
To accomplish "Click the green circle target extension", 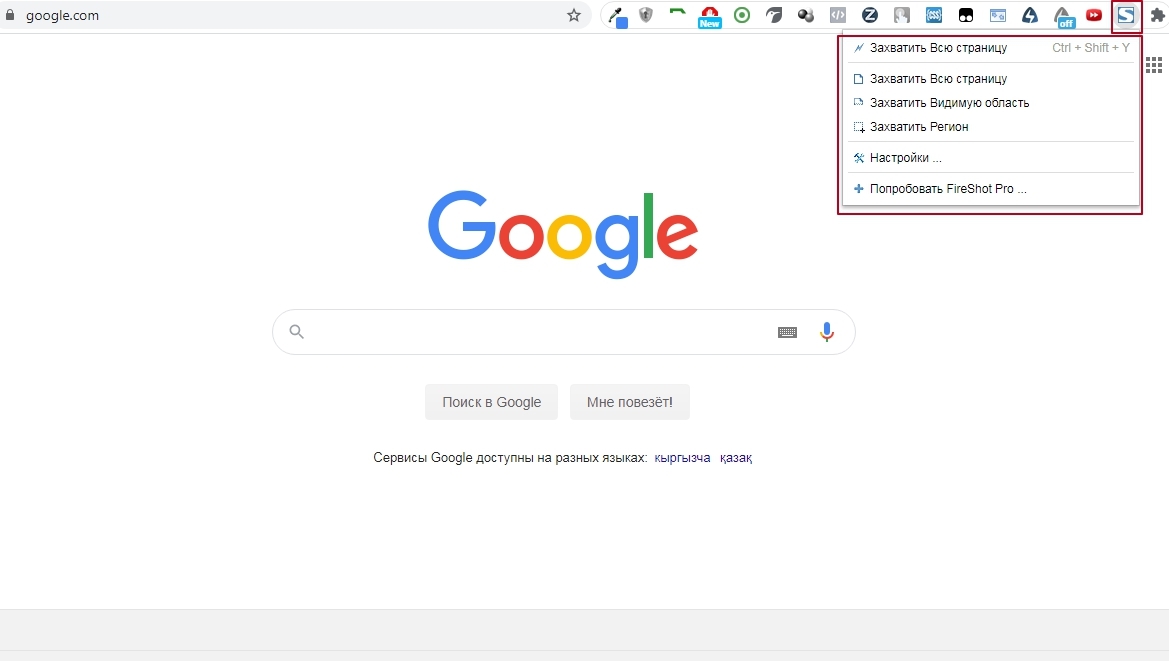I will pos(742,15).
